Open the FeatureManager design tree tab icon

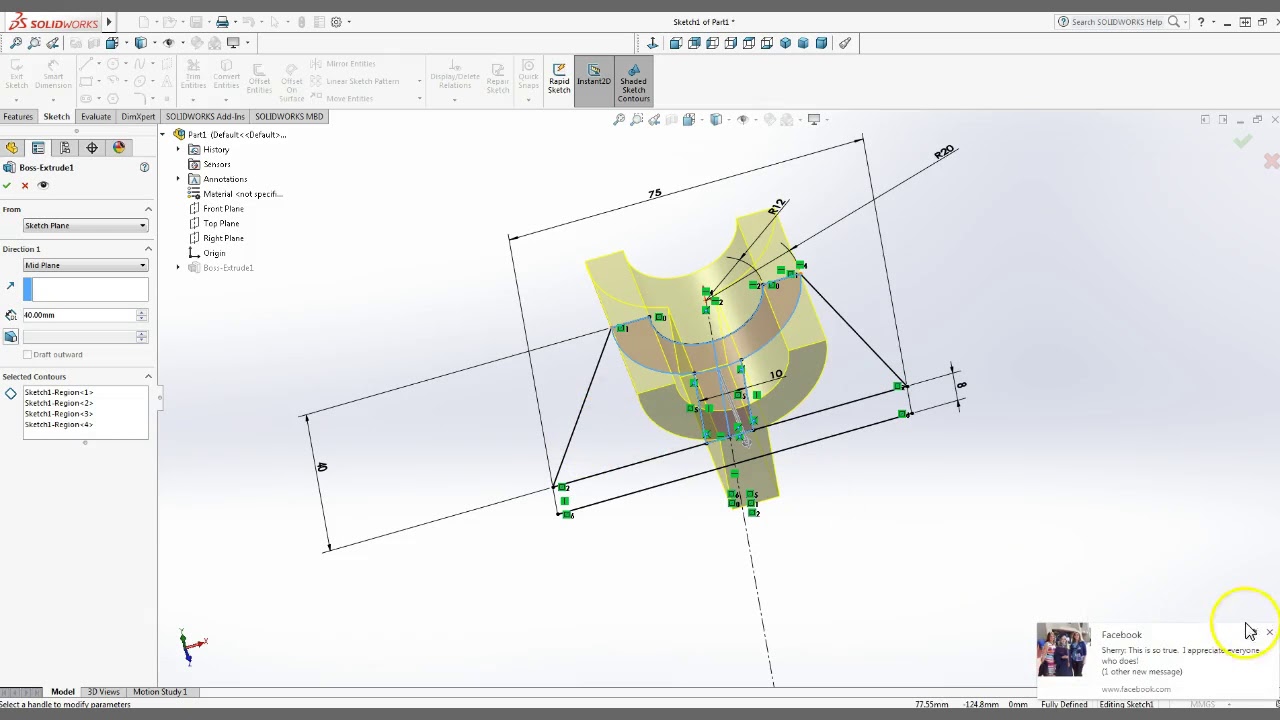[x=12, y=148]
